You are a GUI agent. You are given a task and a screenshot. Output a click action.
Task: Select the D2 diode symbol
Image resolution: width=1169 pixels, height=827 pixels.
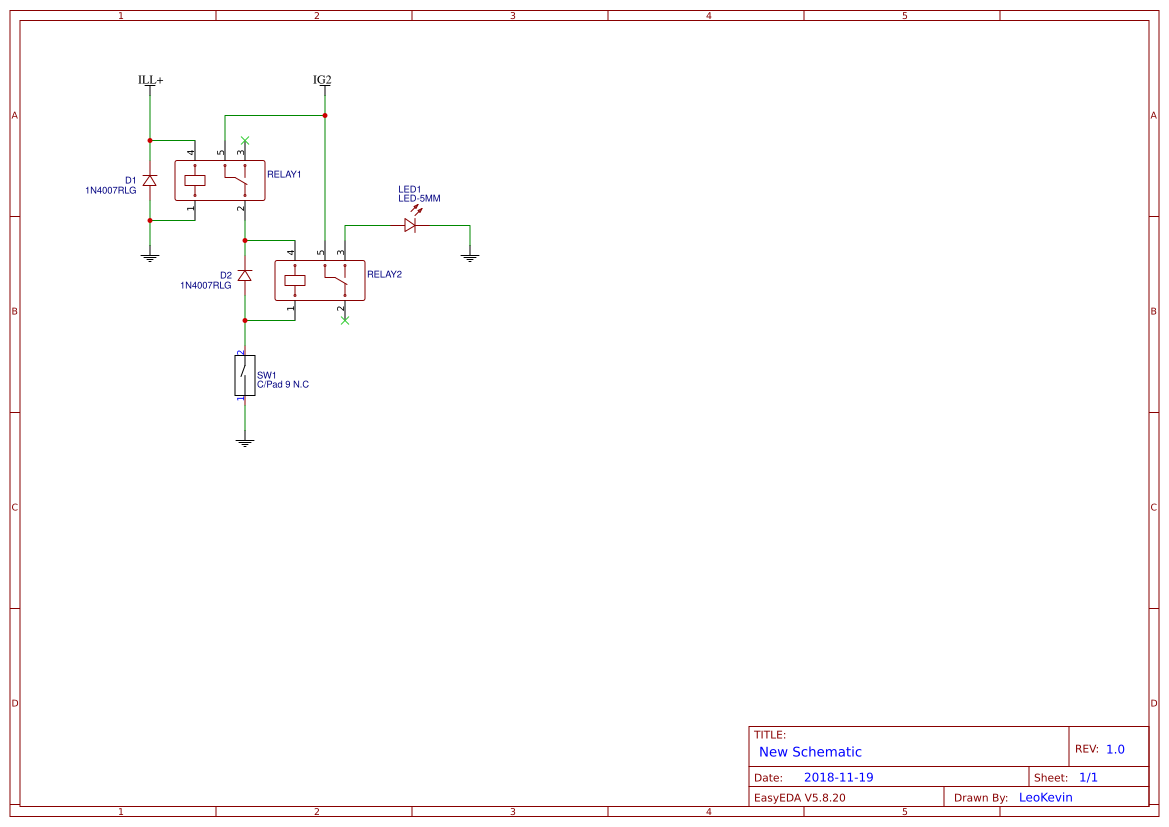coord(245,275)
